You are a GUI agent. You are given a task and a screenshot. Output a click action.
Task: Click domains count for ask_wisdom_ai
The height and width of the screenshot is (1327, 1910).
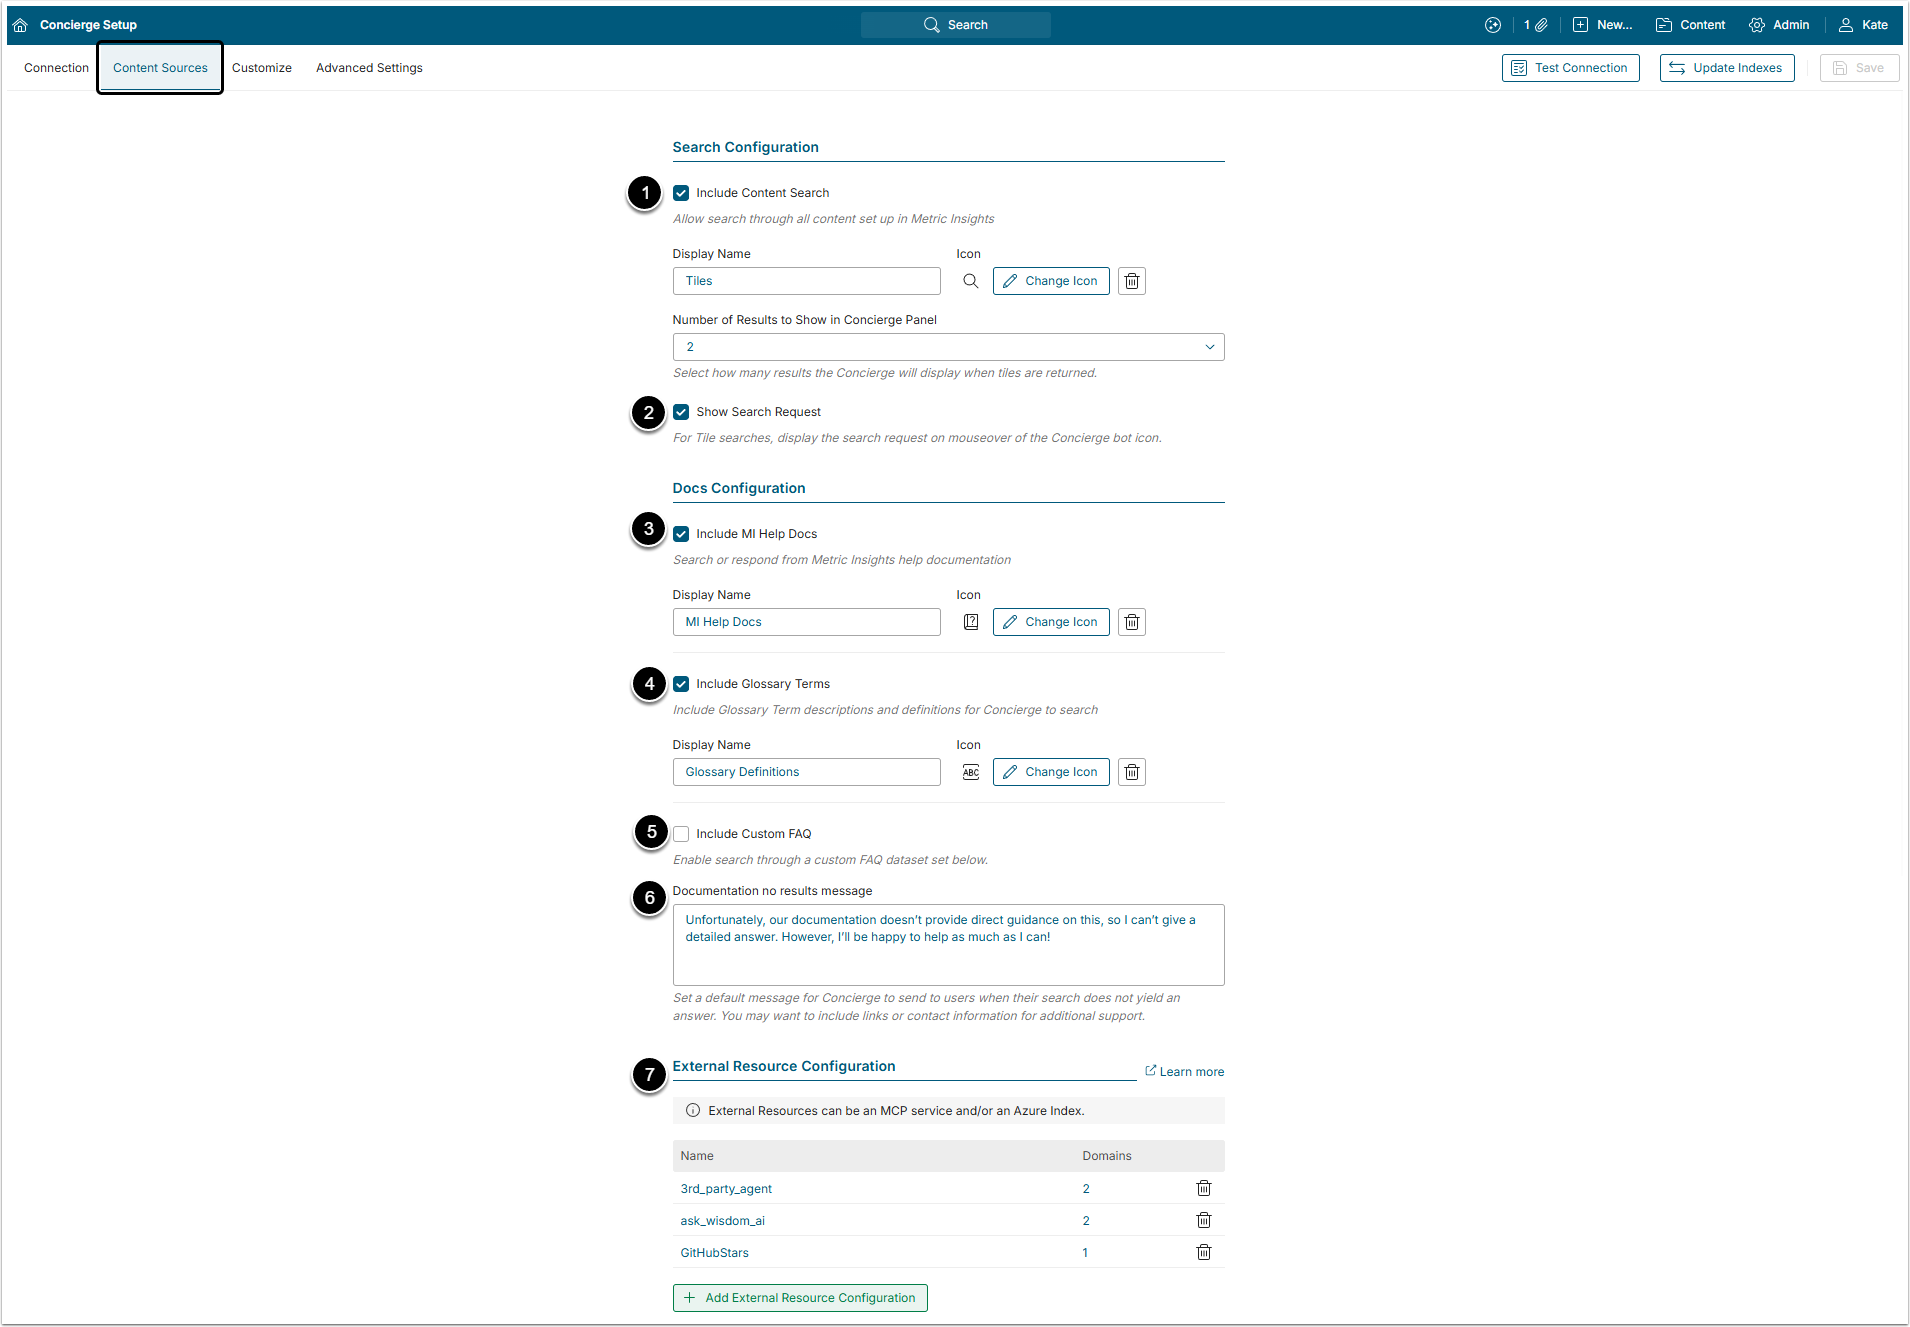click(x=1086, y=1221)
